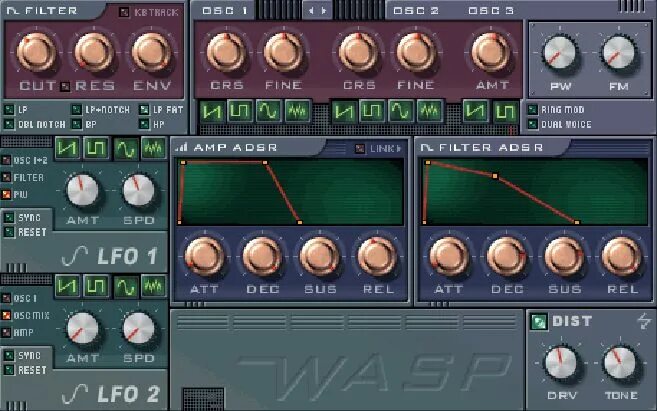Viewport: 657px width, 411px height.
Task: Enable KB TRACK in filter section
Action: point(124,12)
